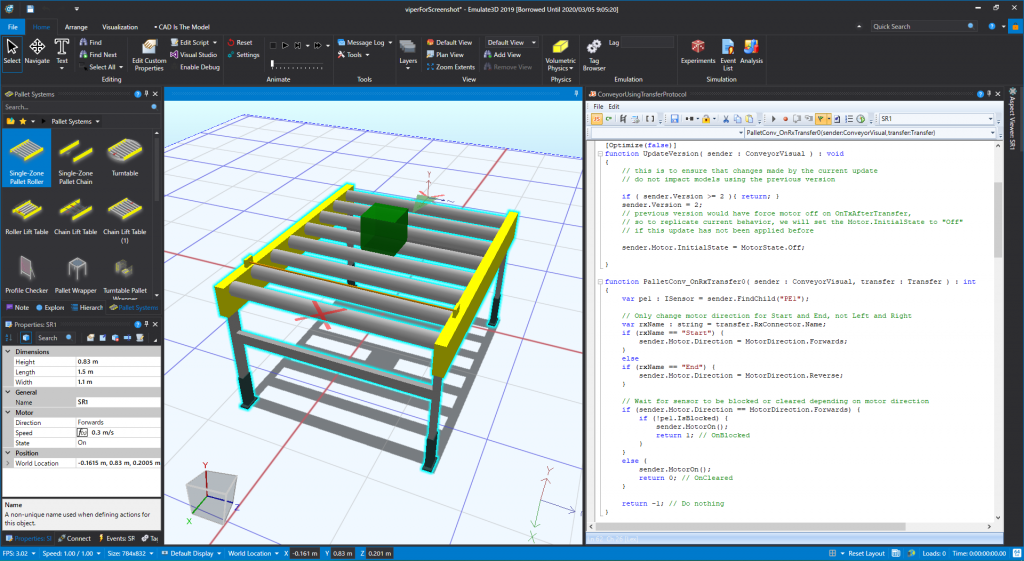
Task: Open Edit menu in script editor
Action: tap(614, 106)
